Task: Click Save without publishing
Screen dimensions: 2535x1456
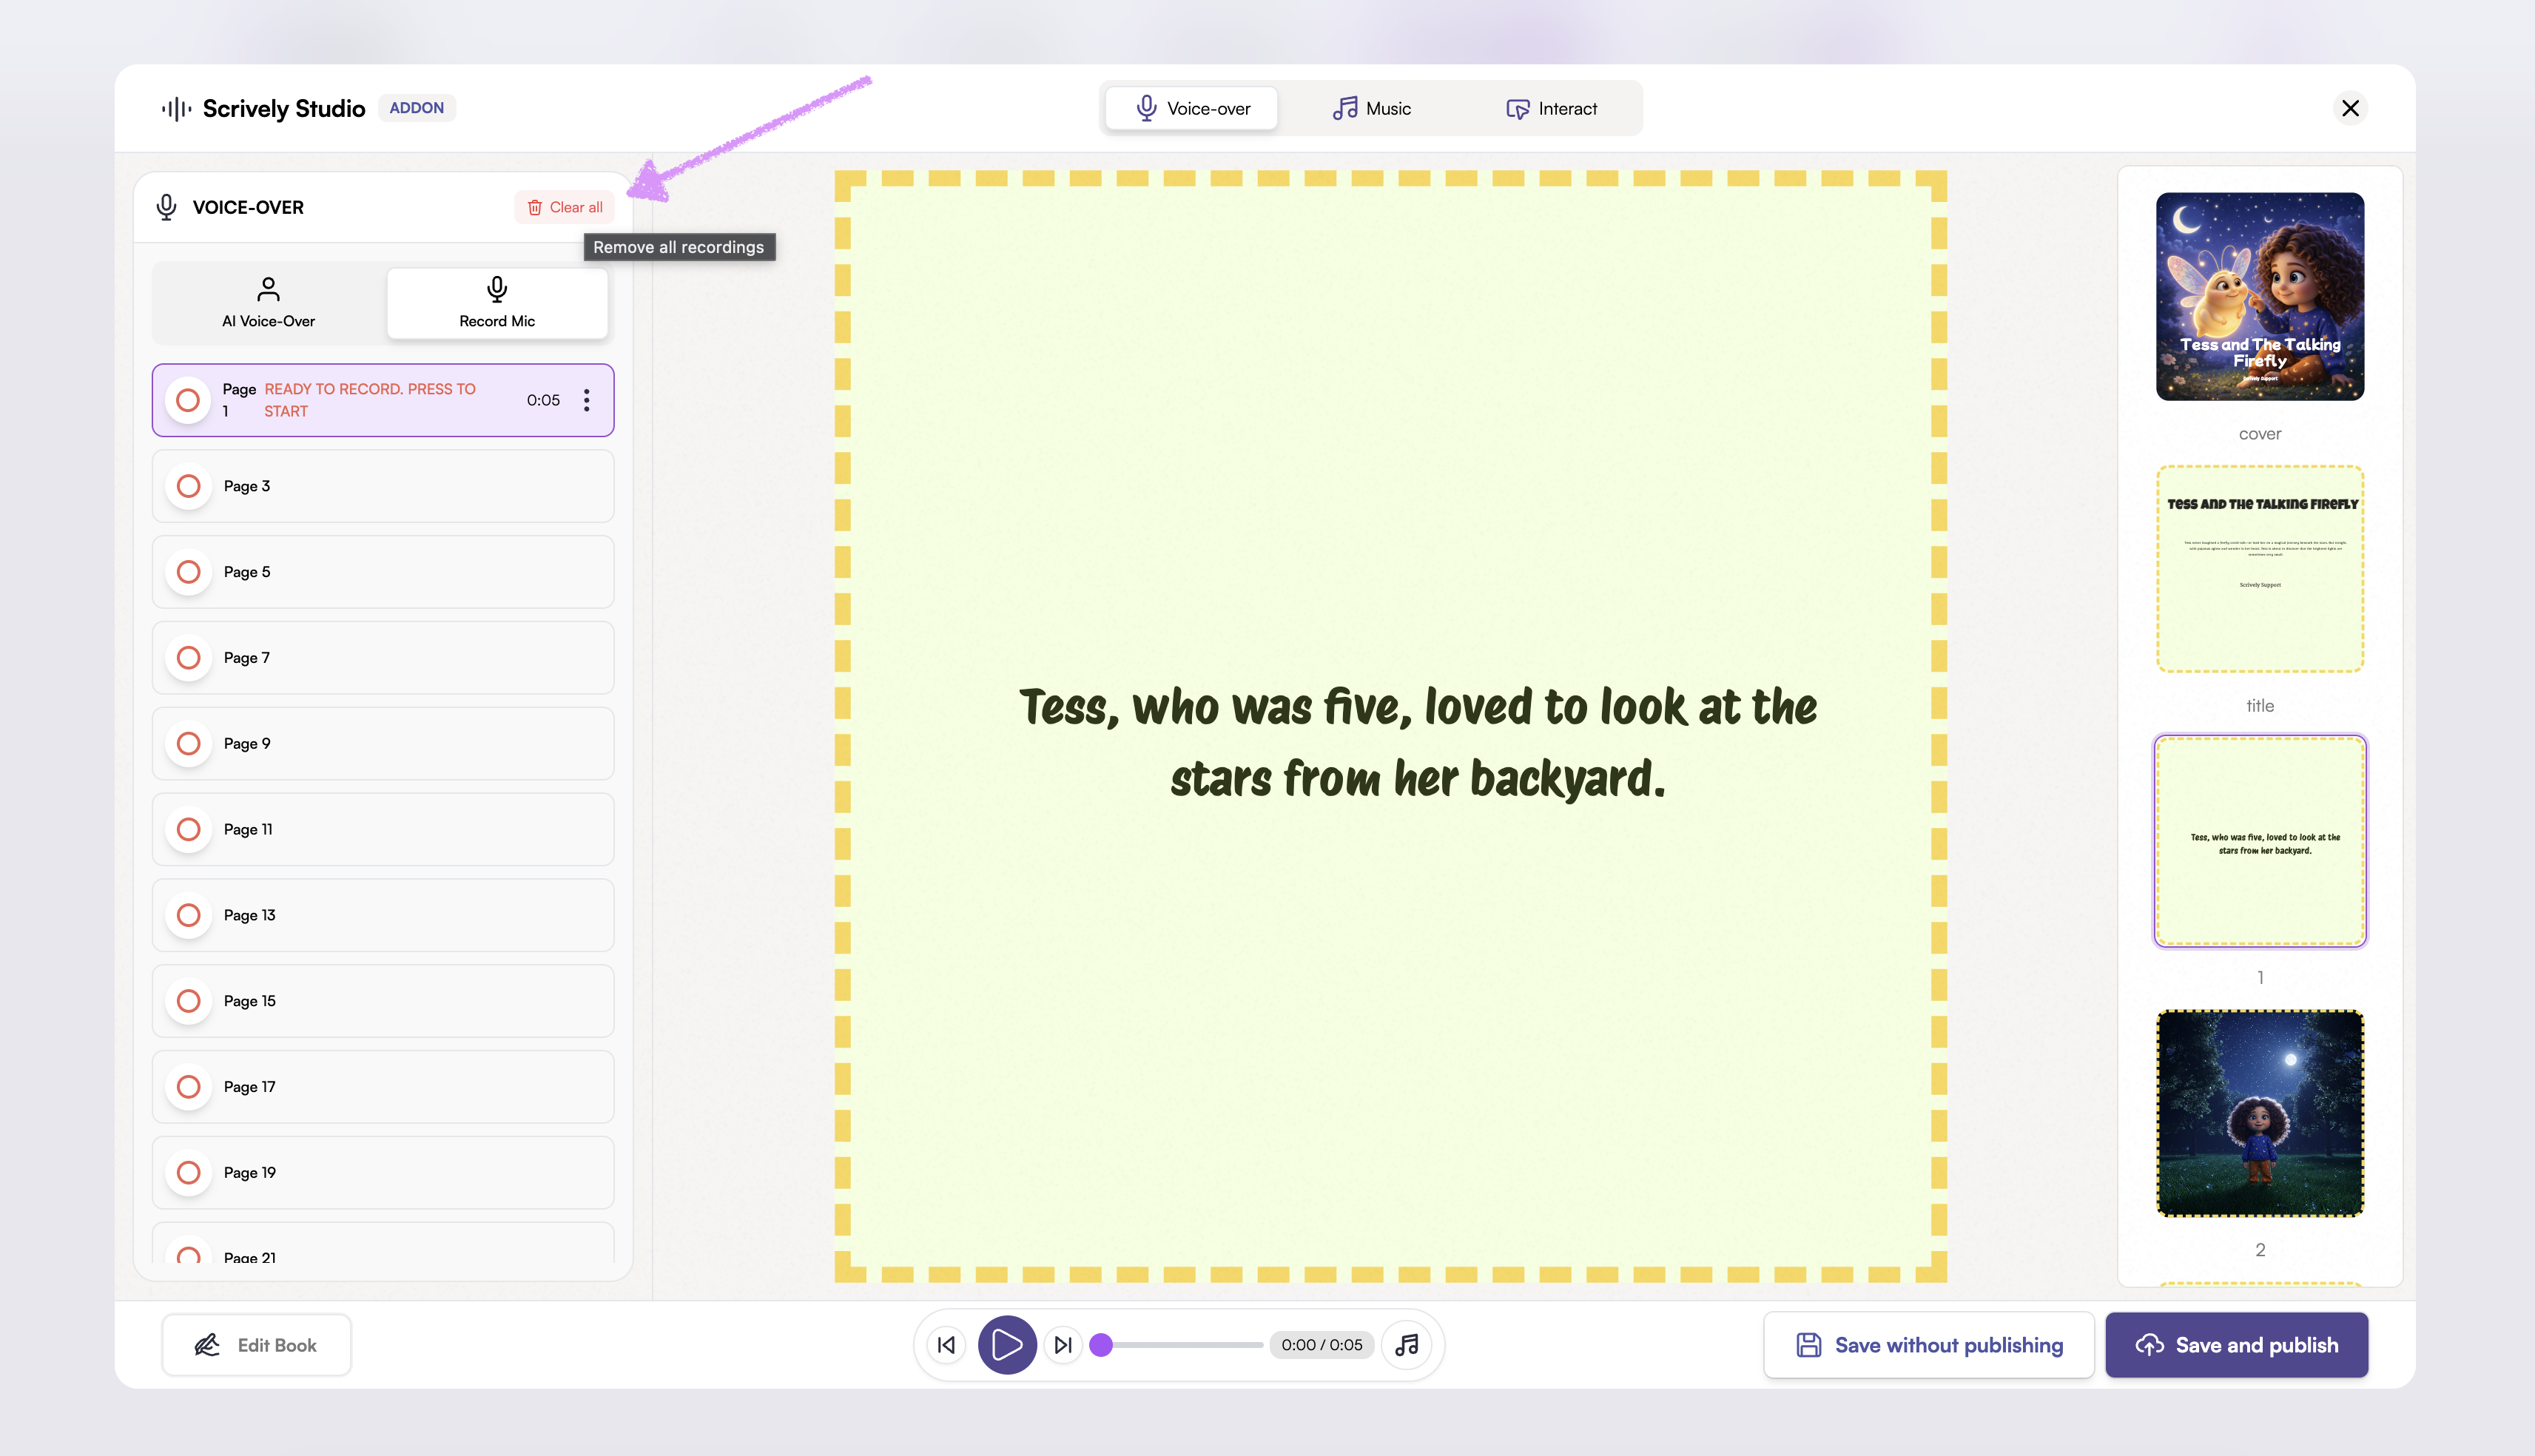Action: (1928, 1345)
